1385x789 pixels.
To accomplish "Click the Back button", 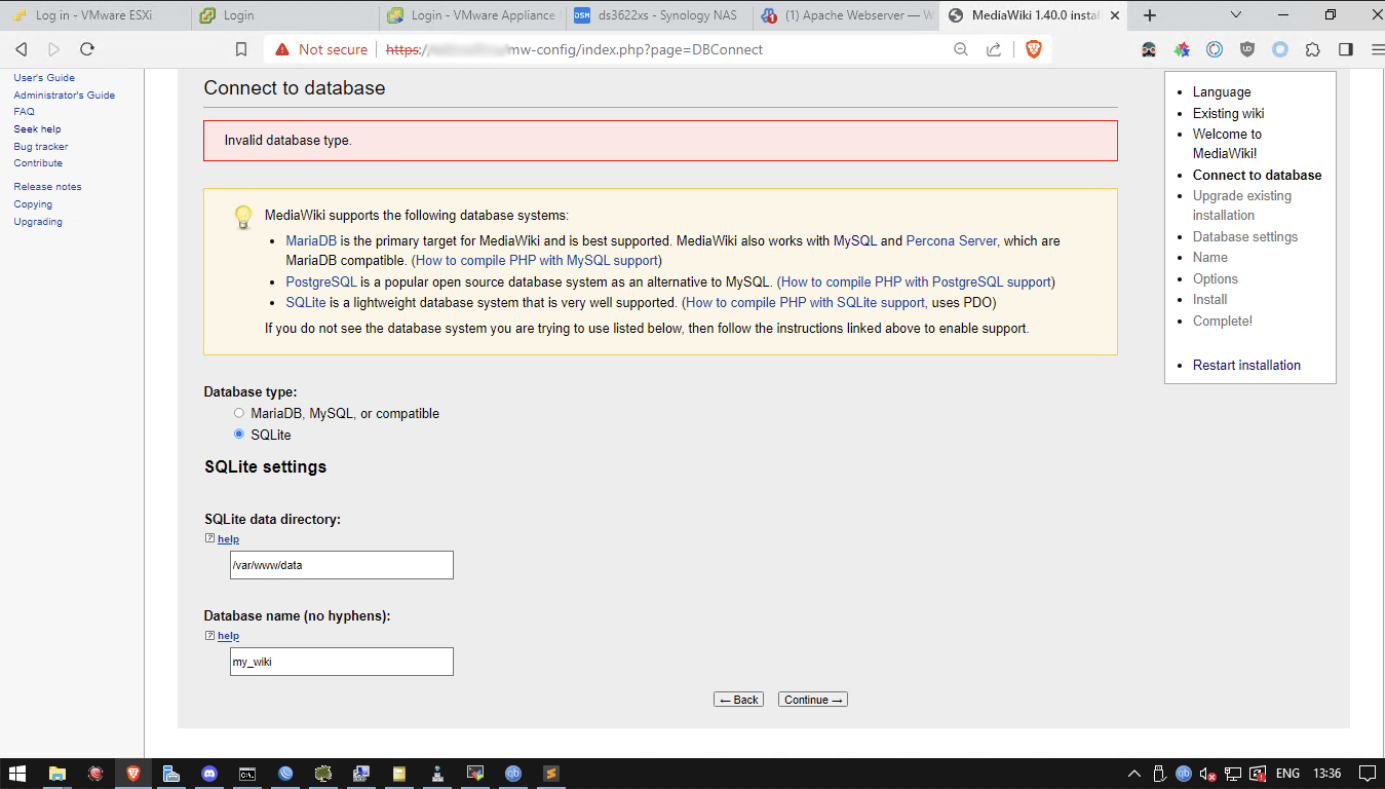I will click(x=739, y=700).
